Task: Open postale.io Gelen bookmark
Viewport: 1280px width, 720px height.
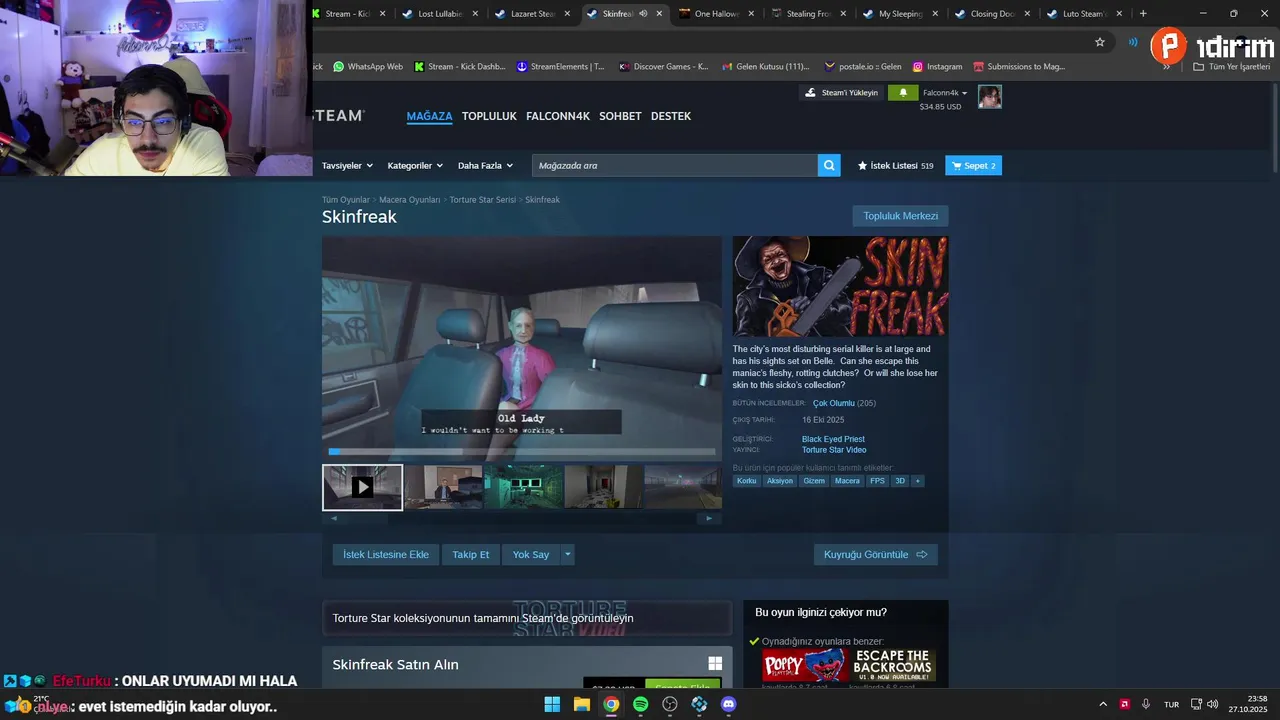Action: [863, 67]
